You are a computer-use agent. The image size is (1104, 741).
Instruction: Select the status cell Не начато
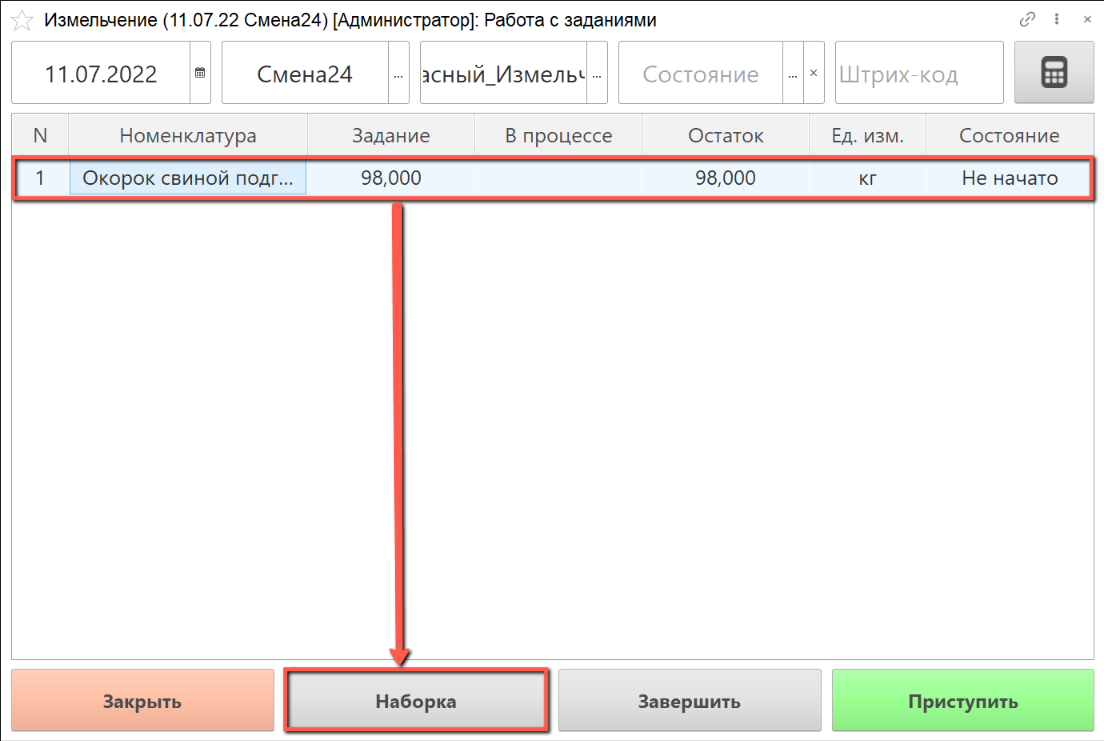1009,178
